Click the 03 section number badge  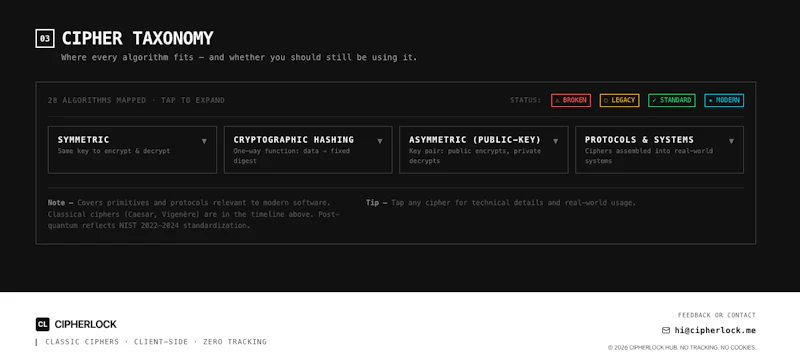[45, 38]
